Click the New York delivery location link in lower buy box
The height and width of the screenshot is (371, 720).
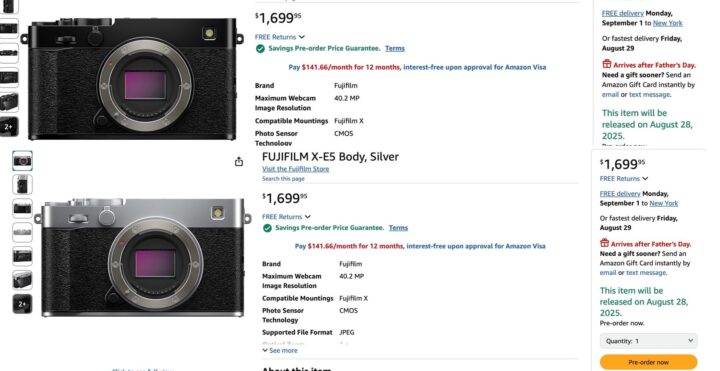tap(664, 203)
